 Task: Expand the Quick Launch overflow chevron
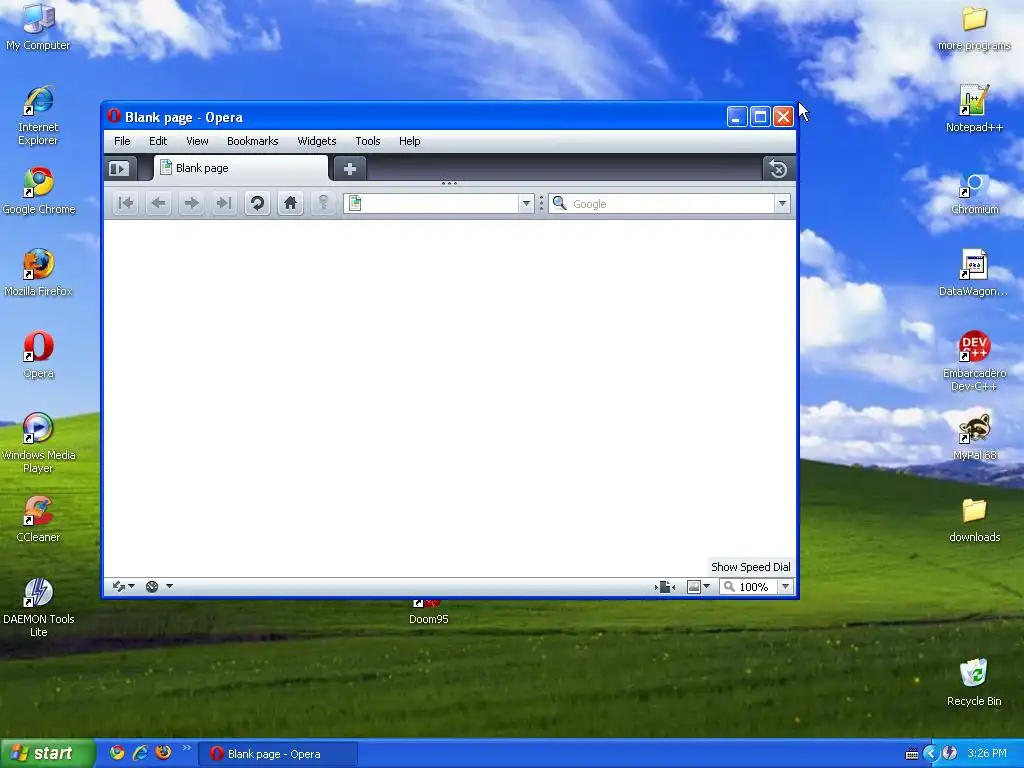coord(187,748)
